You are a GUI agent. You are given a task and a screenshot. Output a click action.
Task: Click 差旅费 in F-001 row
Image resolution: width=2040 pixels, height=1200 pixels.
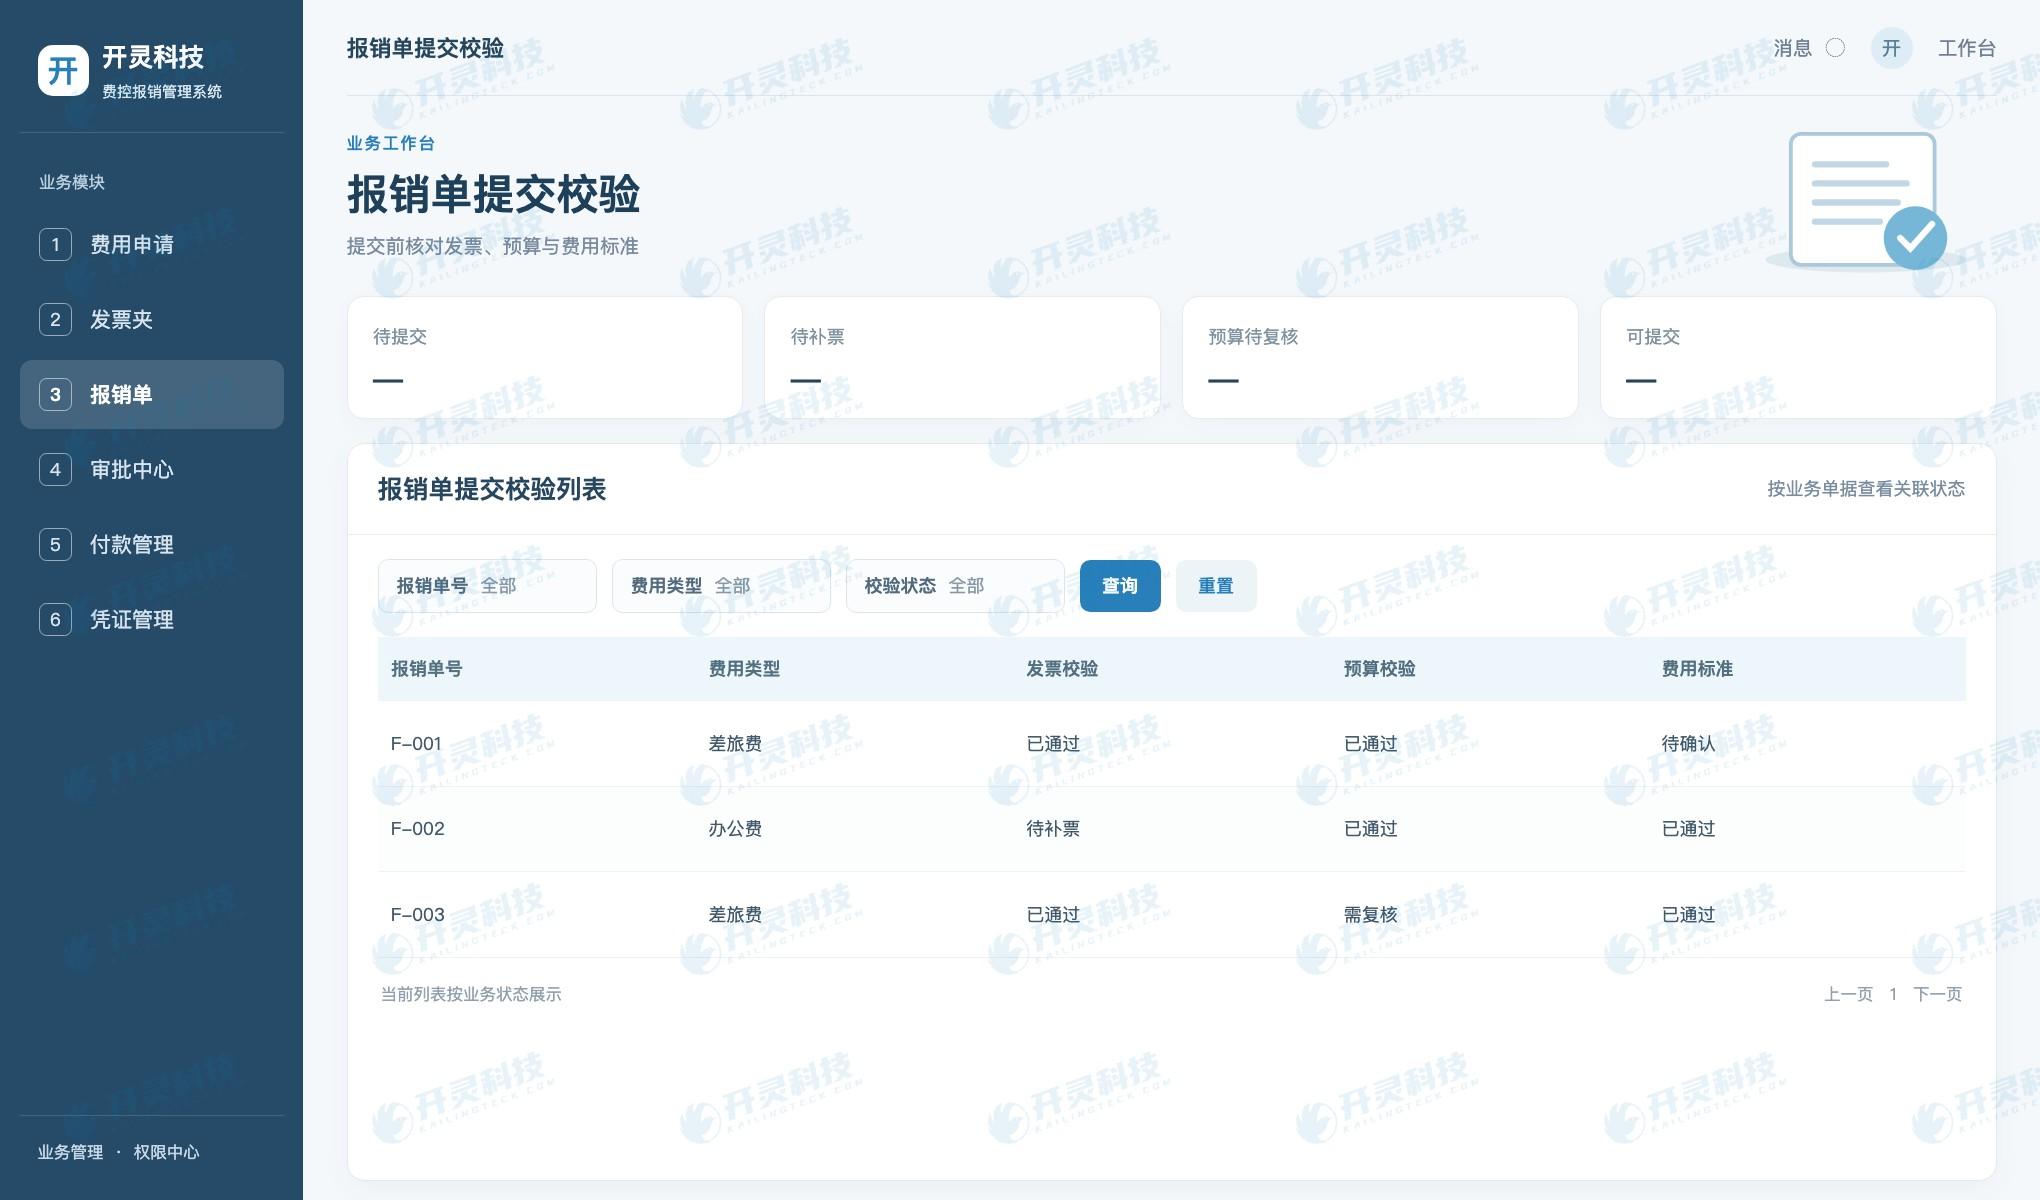coord(735,744)
